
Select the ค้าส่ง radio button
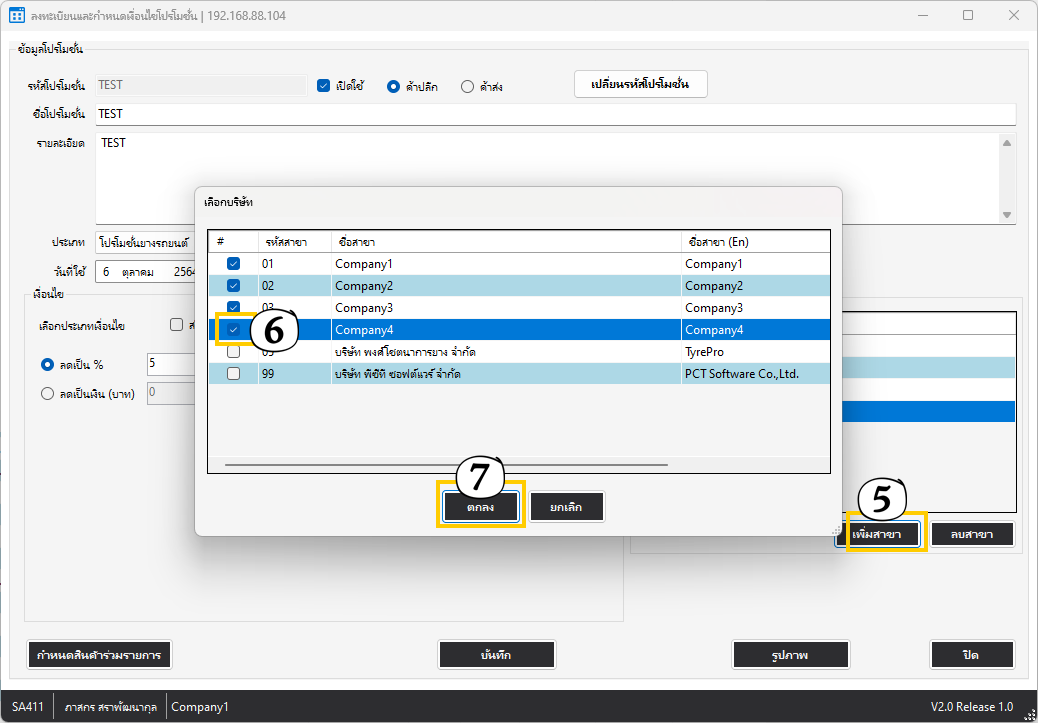click(467, 87)
